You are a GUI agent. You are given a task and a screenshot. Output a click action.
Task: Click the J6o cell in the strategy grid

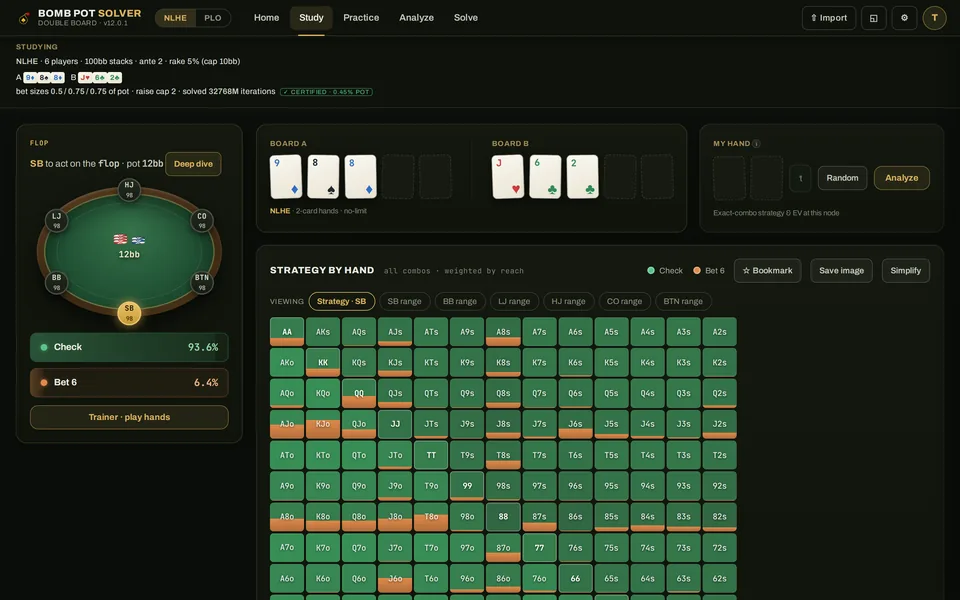coord(395,578)
